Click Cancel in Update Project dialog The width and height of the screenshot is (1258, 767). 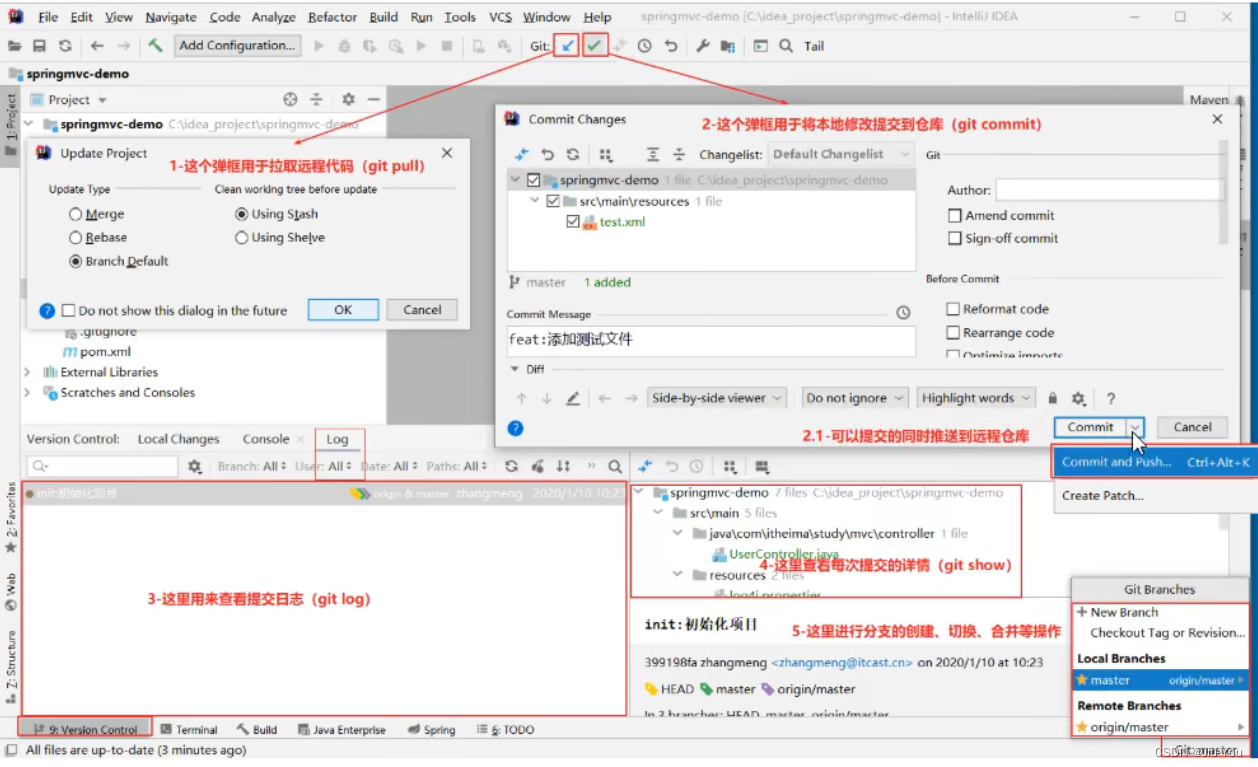tap(422, 310)
